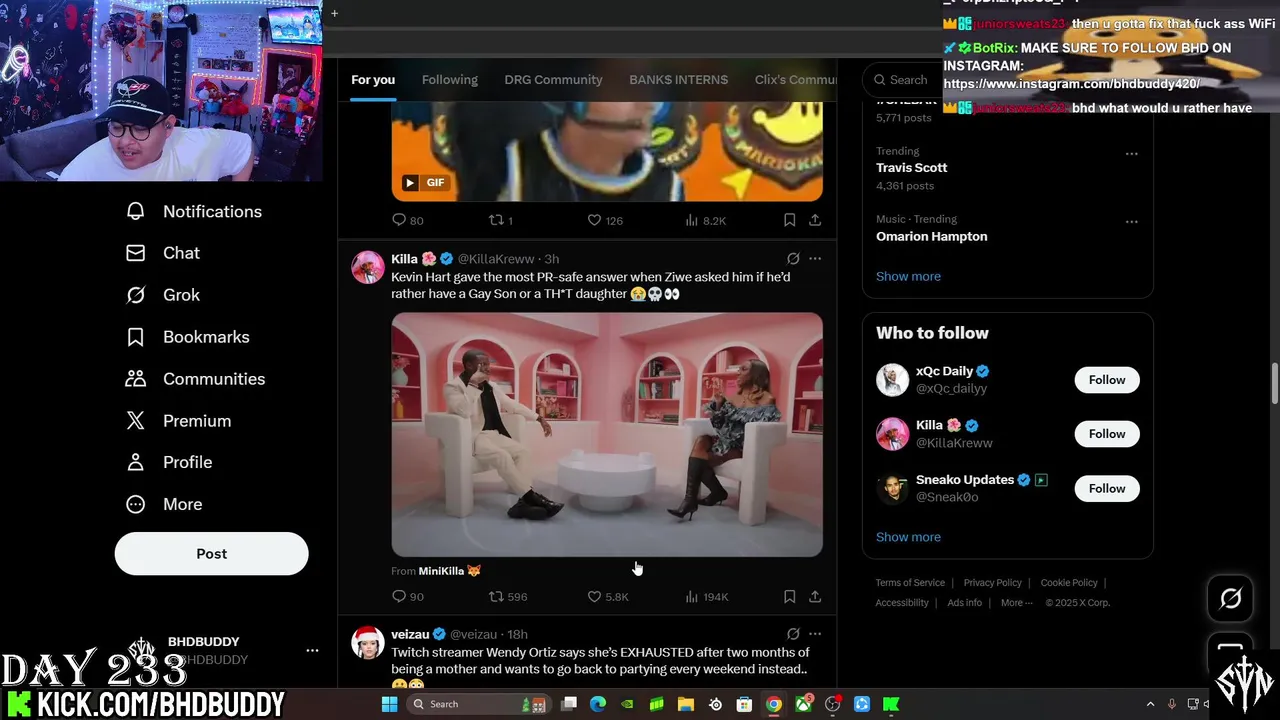Show more Who to follow suggestions
The image size is (1280, 720).
[x=908, y=537]
